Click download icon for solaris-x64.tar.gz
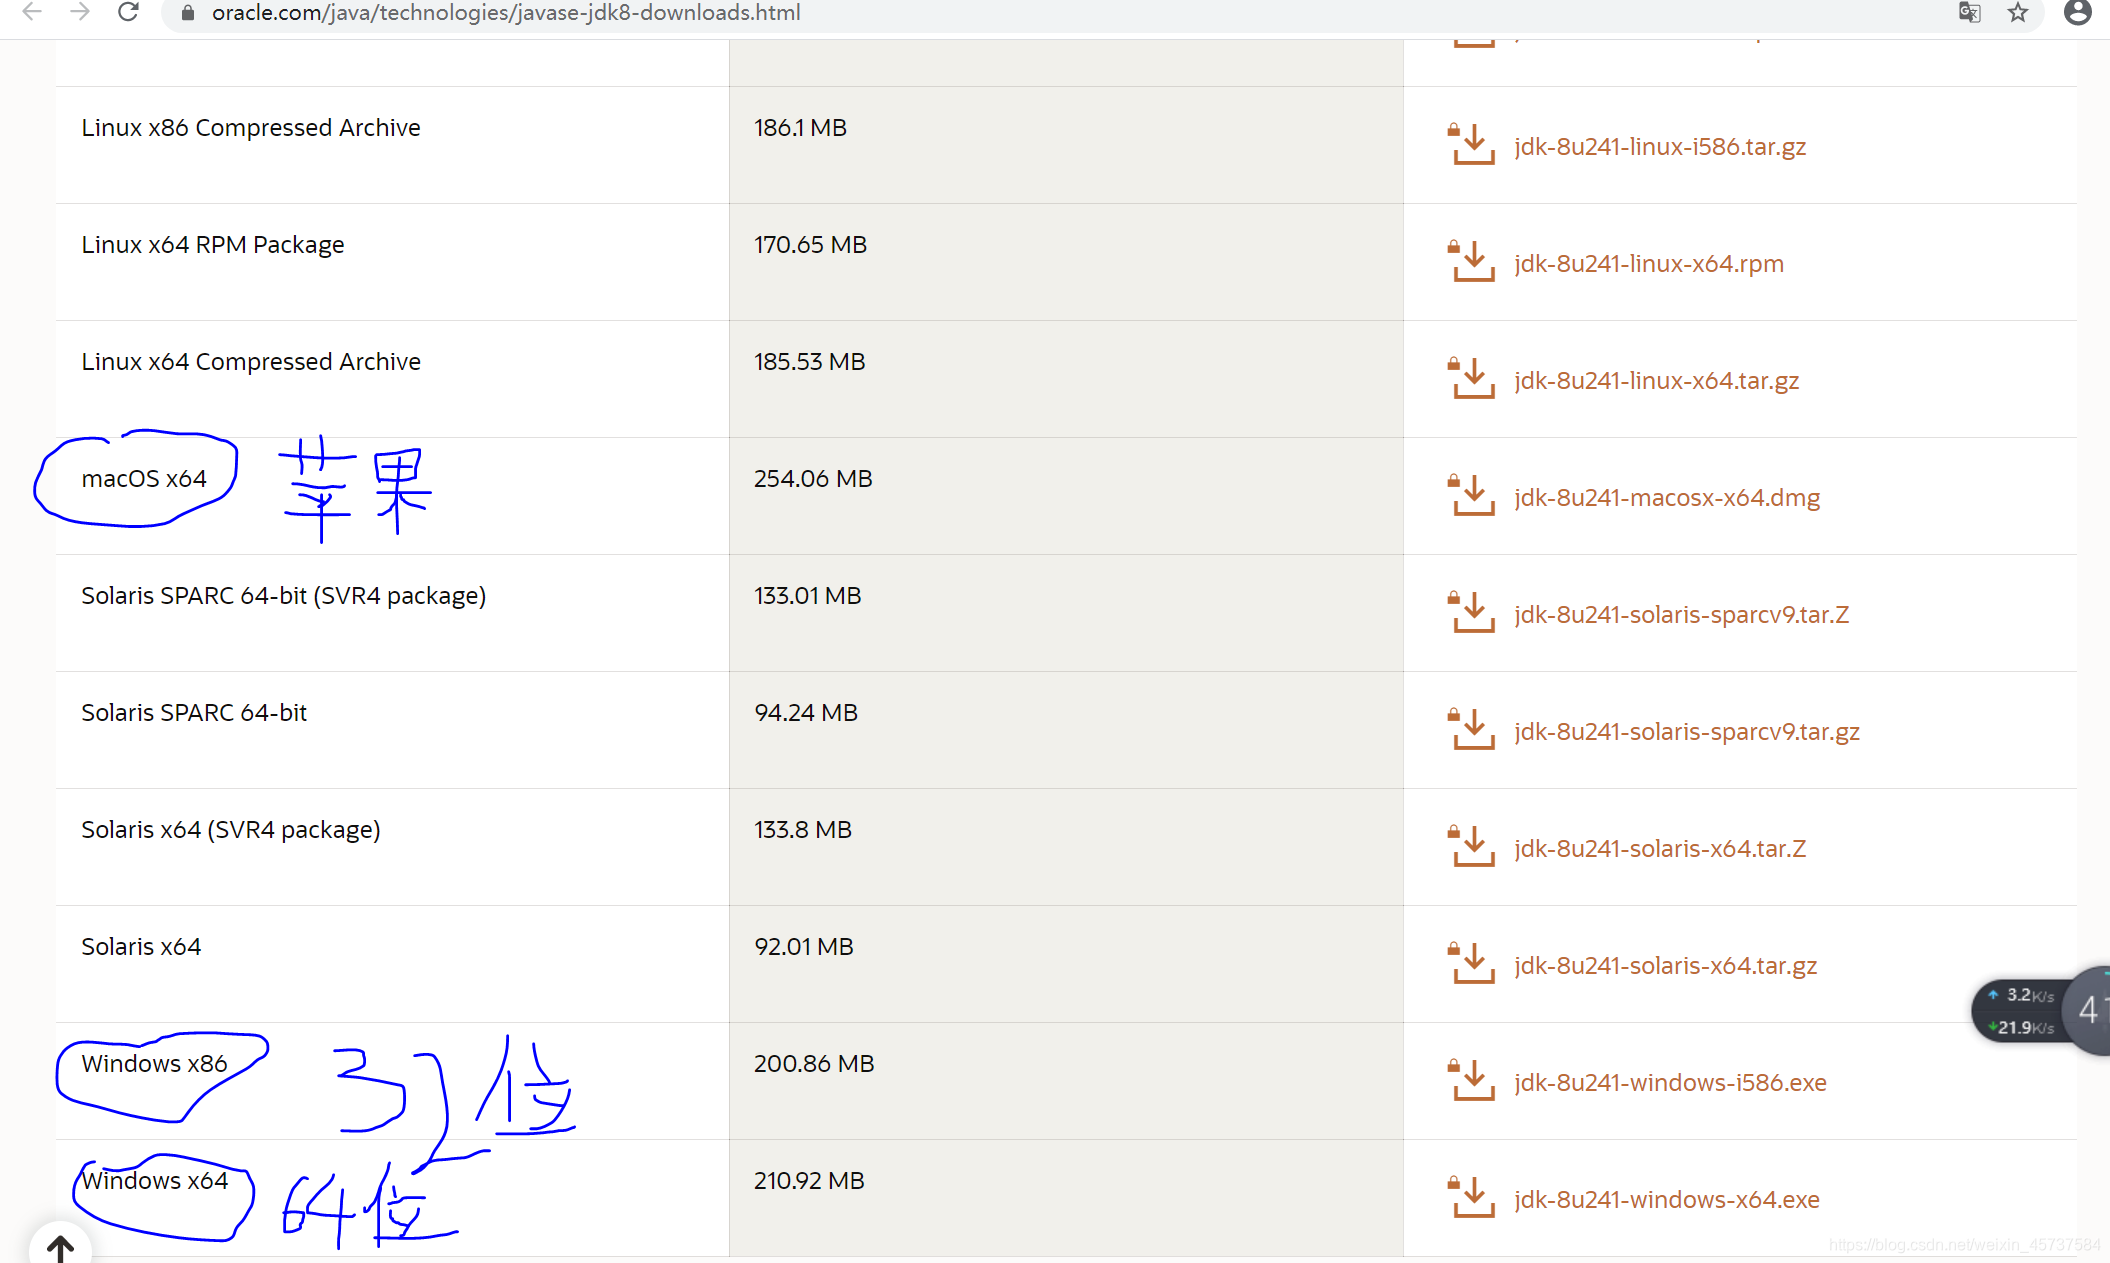2110x1263 pixels. [1471, 963]
